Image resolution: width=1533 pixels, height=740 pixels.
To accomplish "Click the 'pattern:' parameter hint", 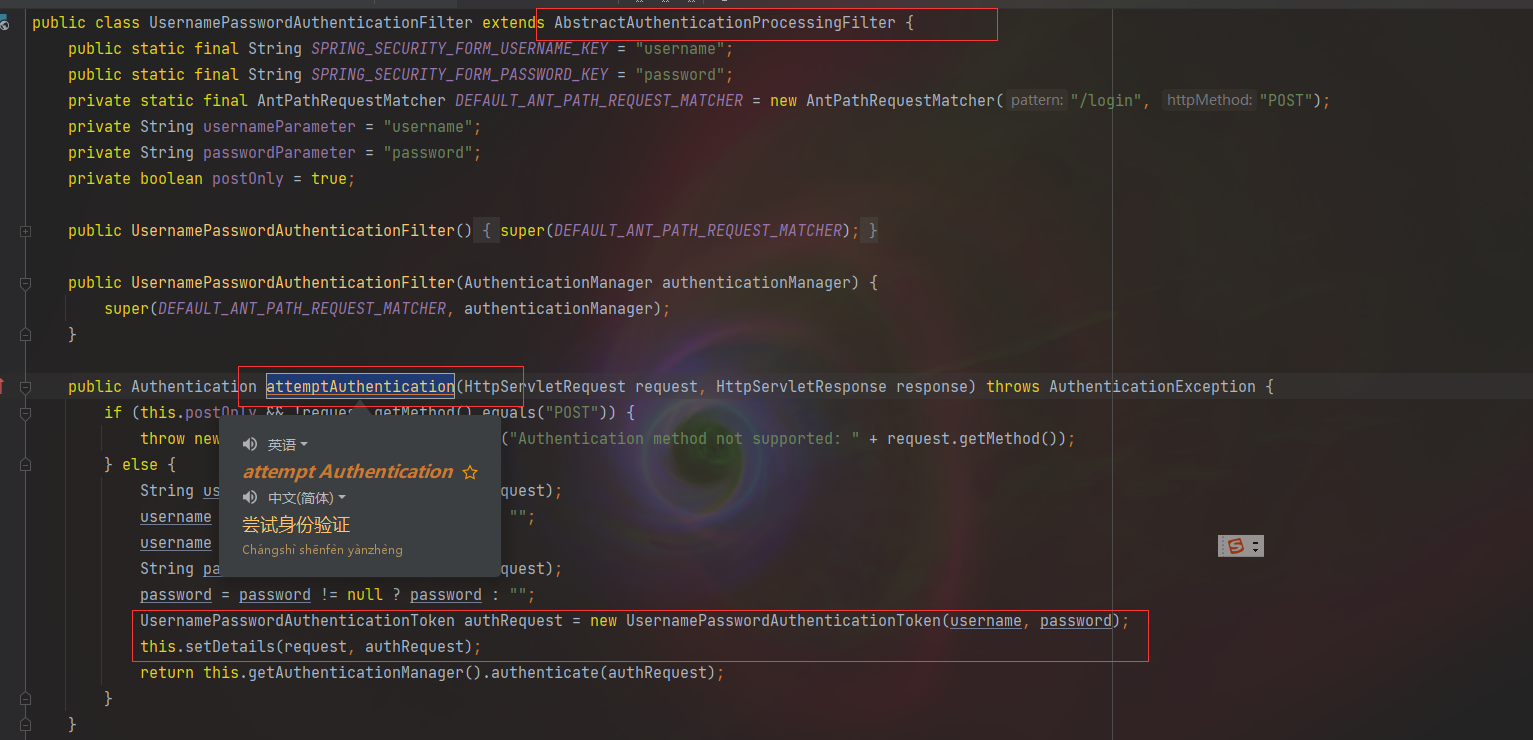I will pos(1037,101).
